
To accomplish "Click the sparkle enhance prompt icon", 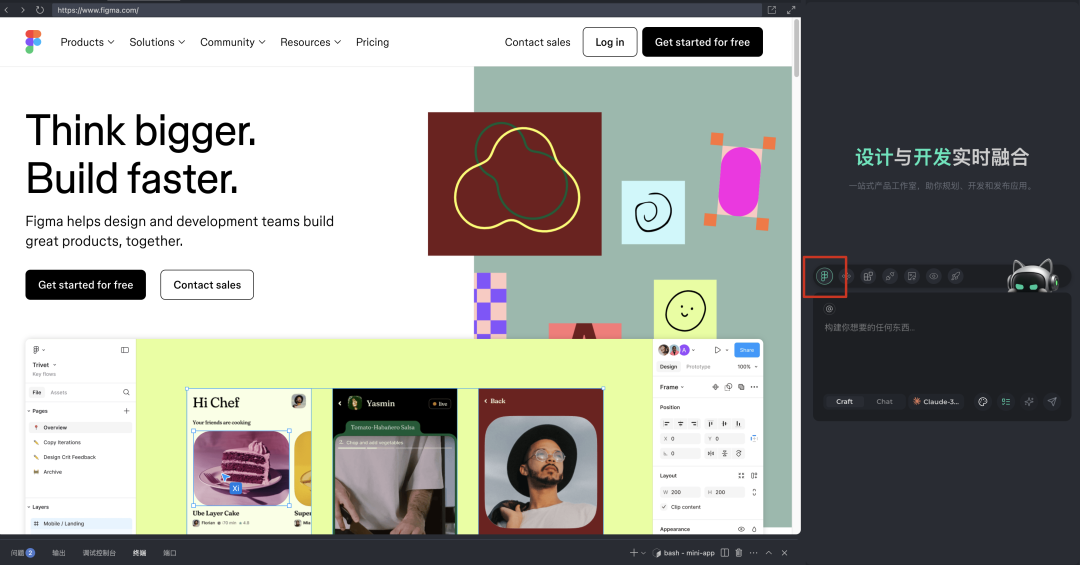I will coord(1029,402).
